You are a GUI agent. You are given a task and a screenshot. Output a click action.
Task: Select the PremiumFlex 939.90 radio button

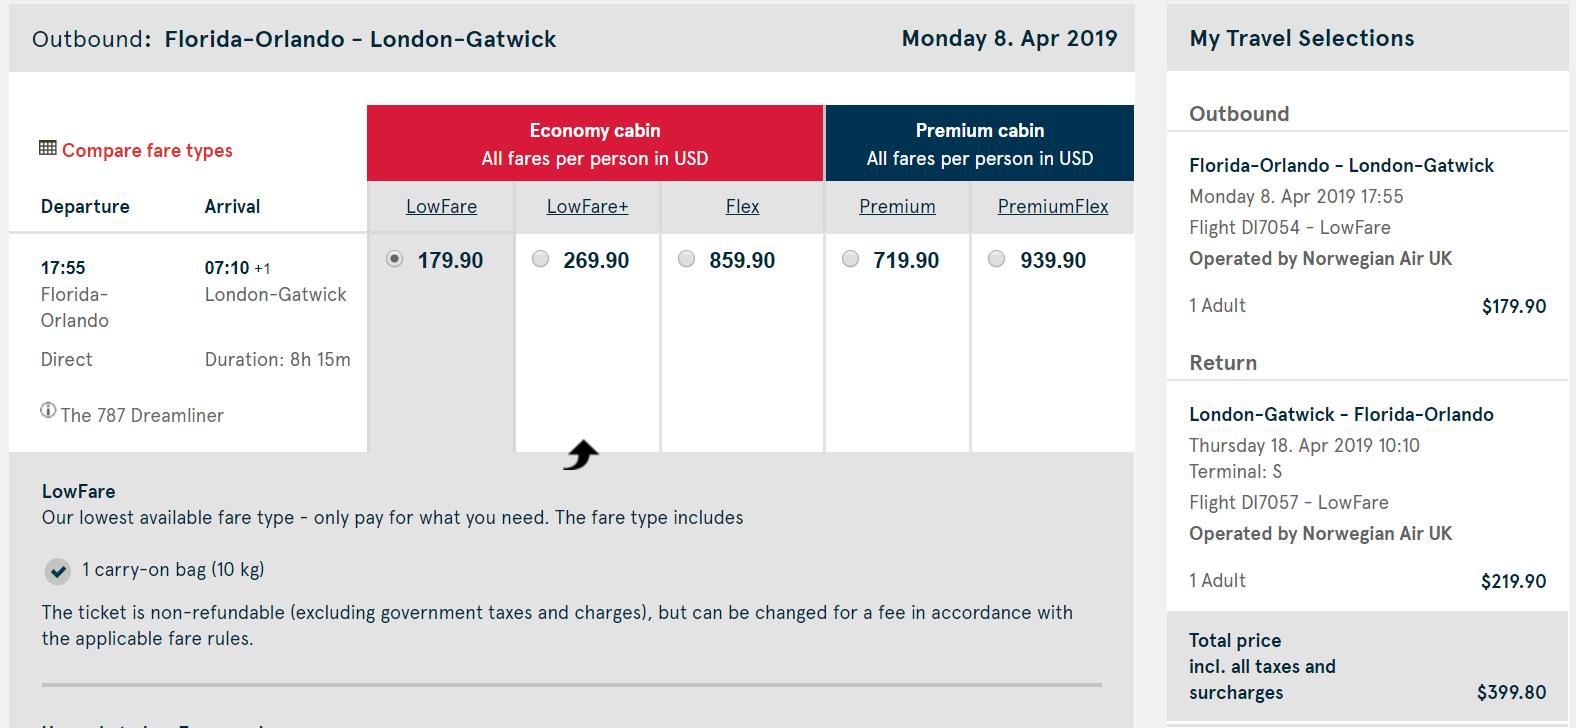[997, 259]
